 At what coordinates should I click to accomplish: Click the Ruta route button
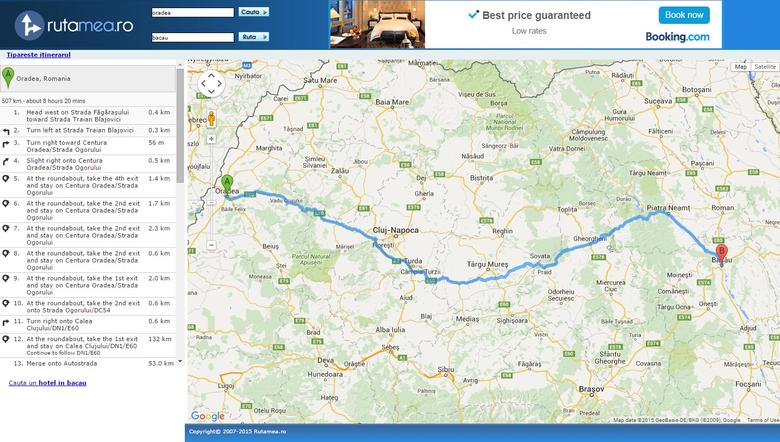[254, 37]
